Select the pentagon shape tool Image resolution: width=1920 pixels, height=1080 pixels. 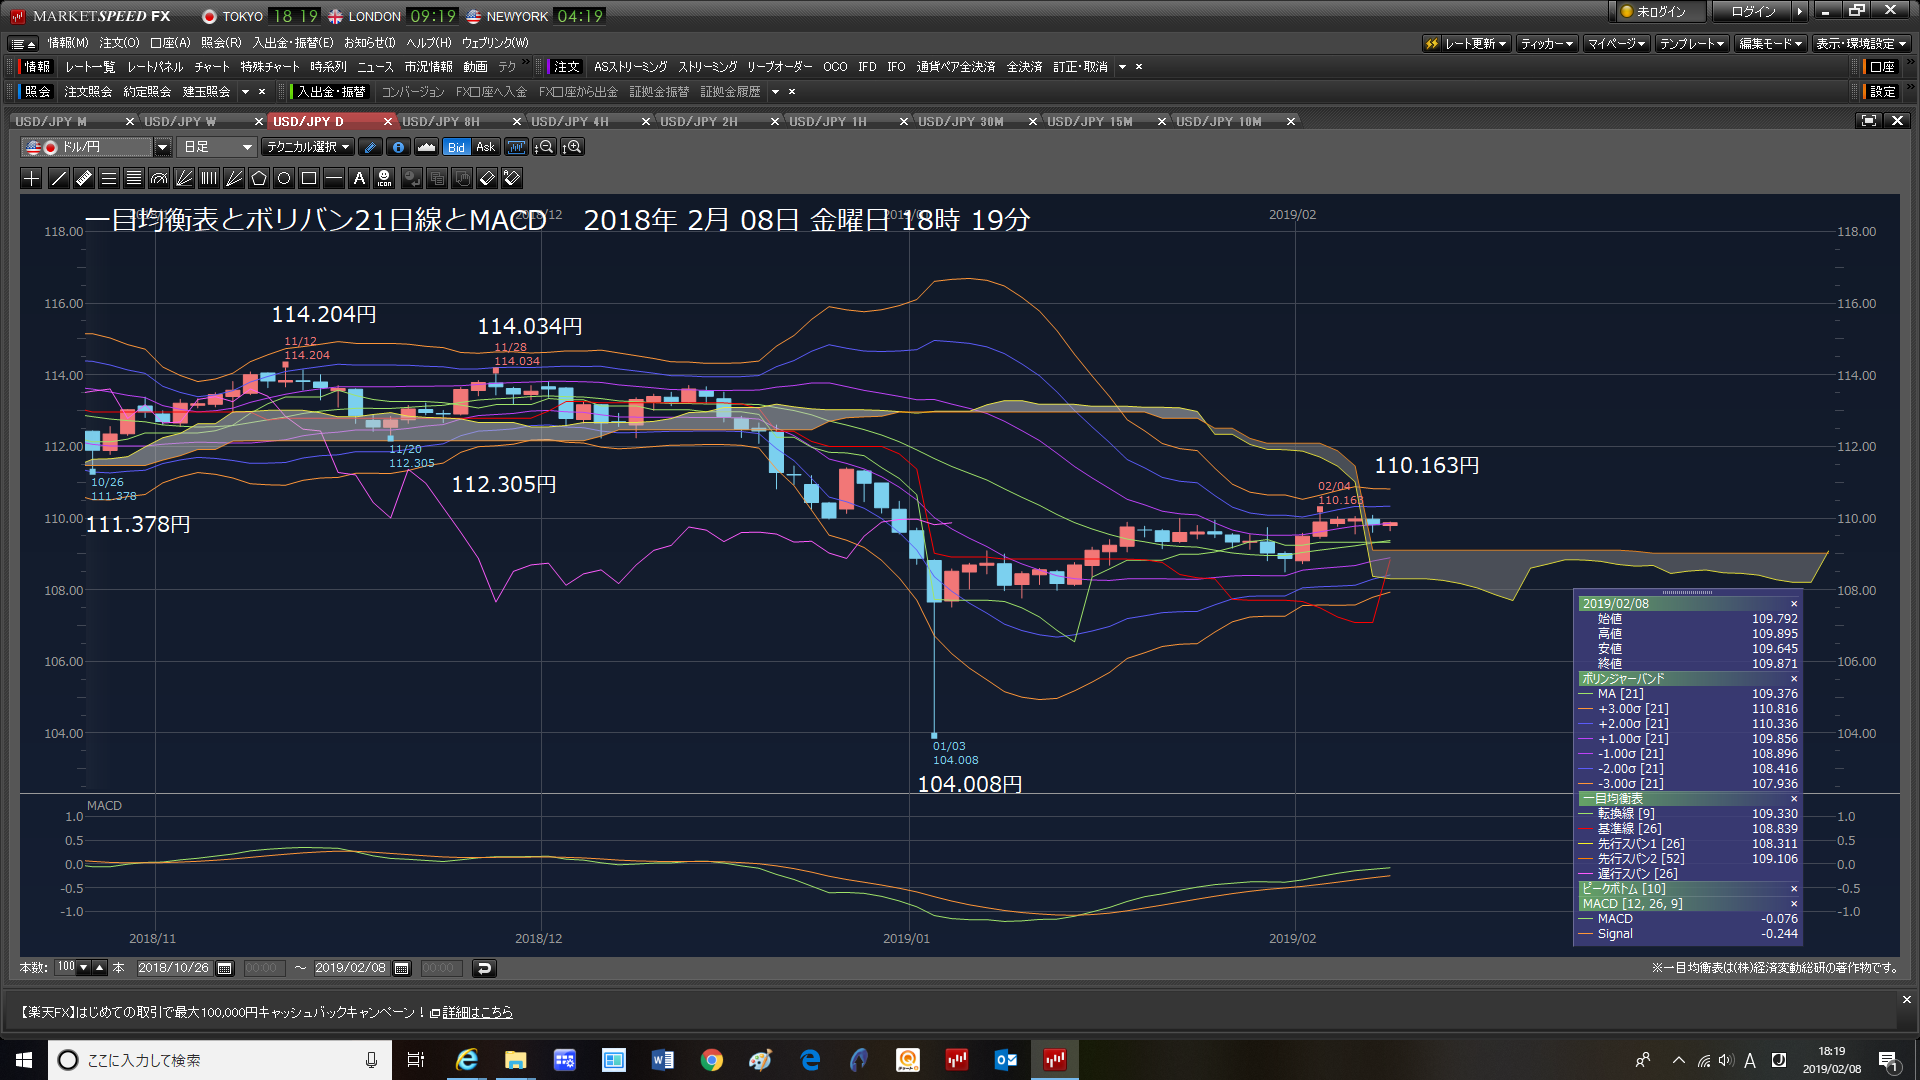click(259, 178)
